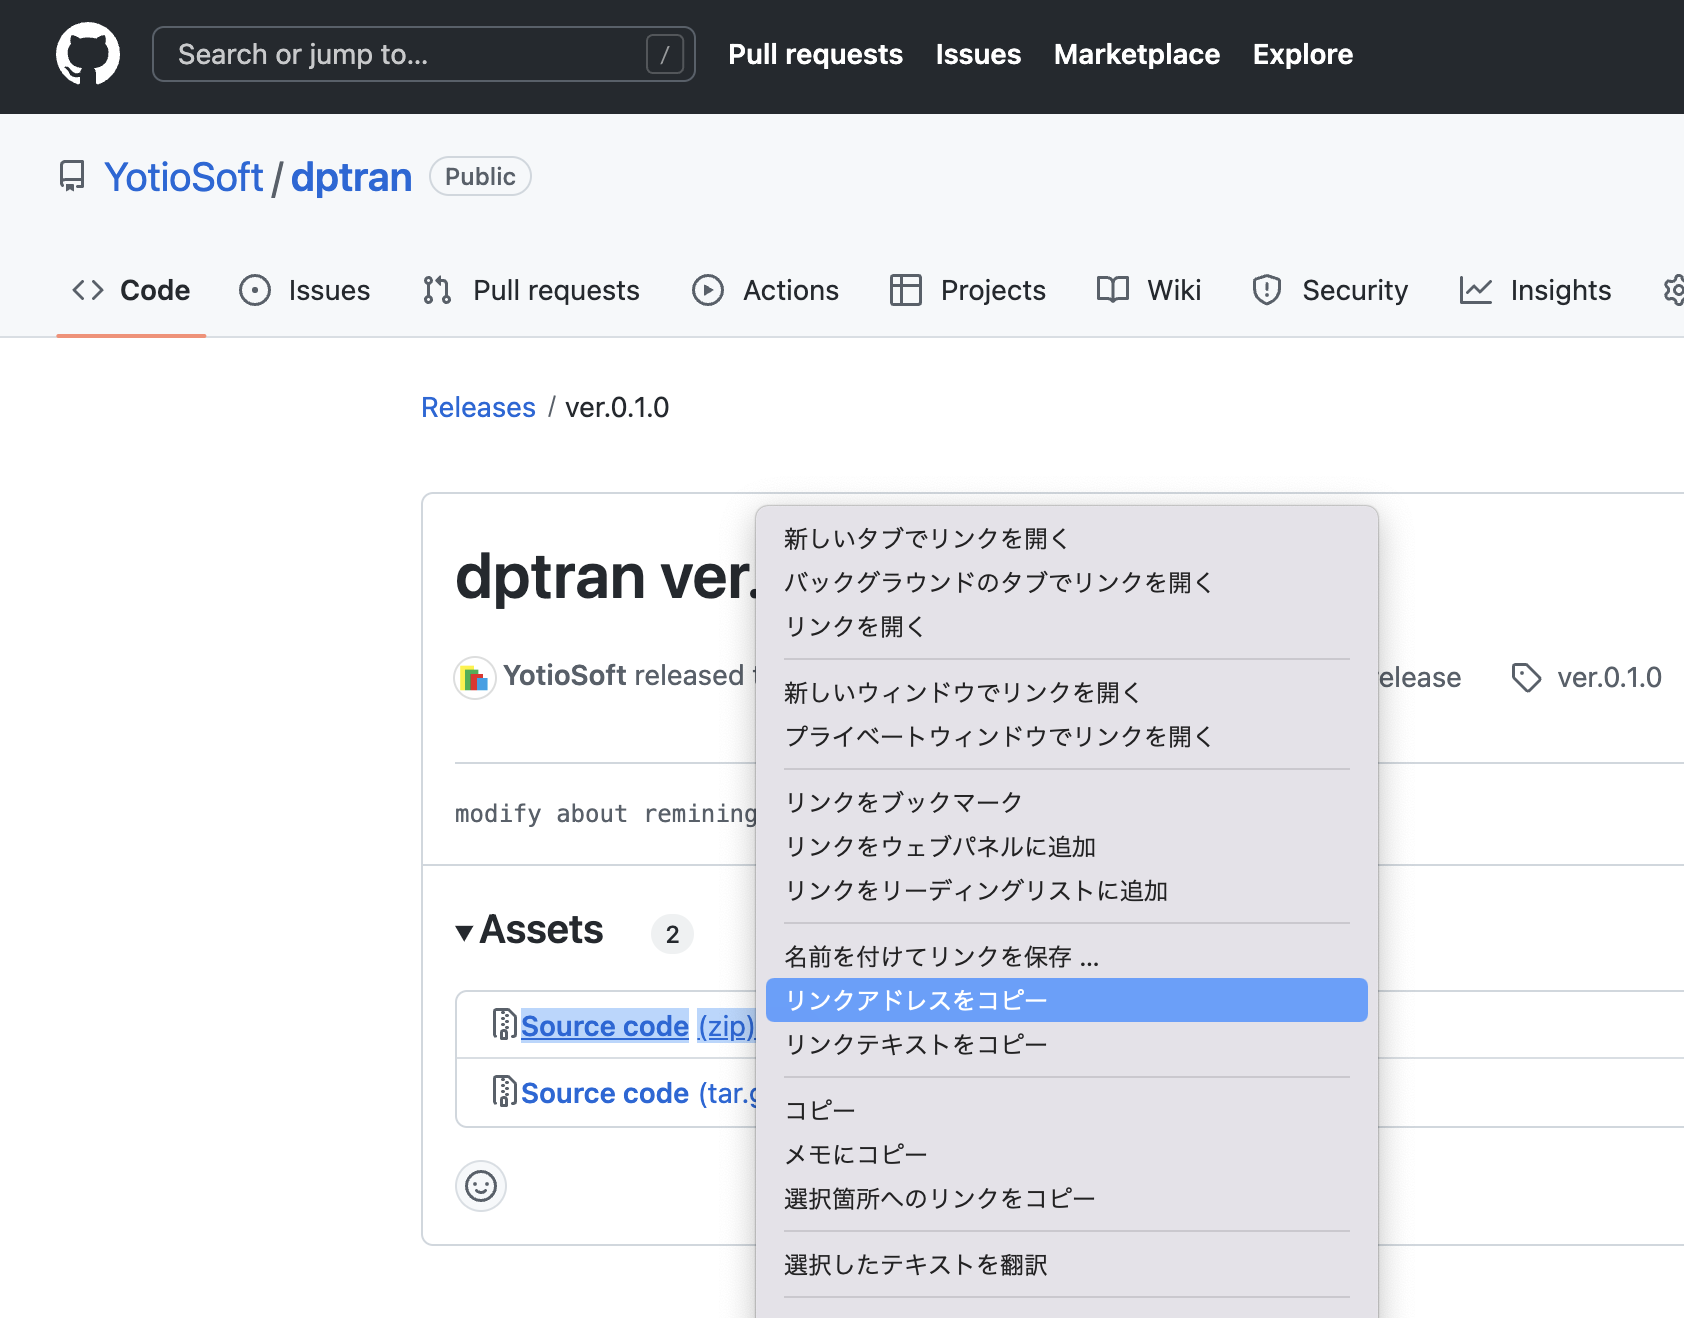Click YotioSoft author name in release info

564,676
